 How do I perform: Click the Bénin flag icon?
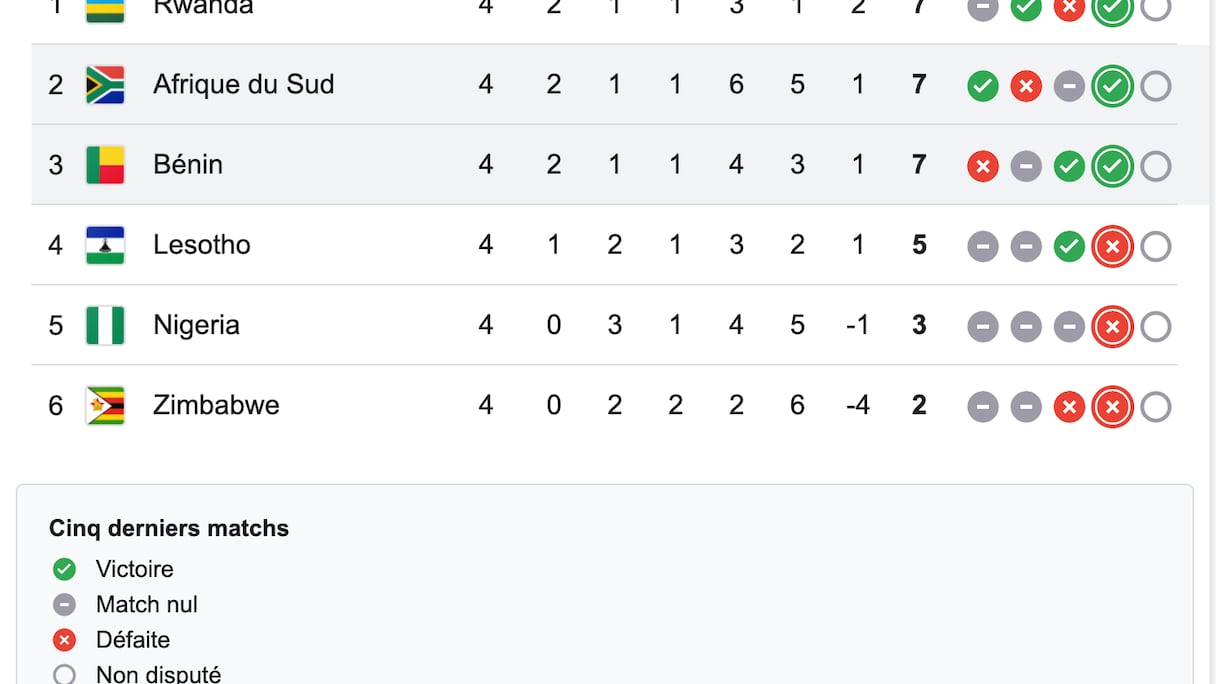tap(105, 165)
